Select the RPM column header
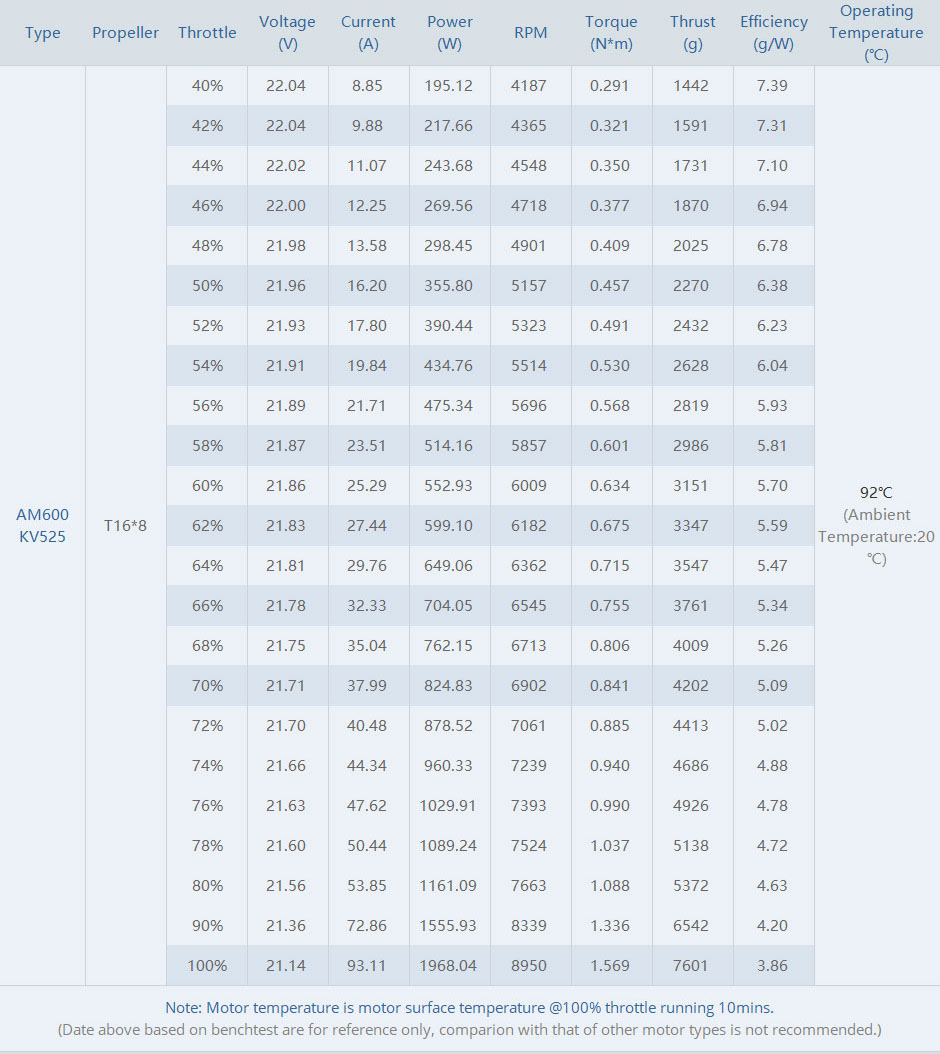 click(530, 33)
